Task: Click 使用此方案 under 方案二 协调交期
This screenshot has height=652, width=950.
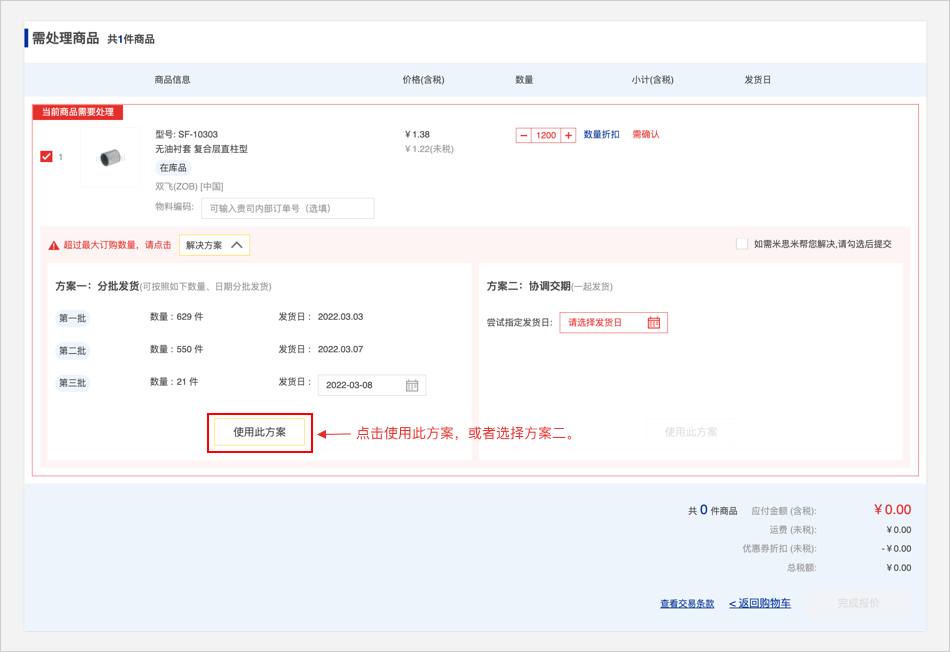Action: pos(691,432)
